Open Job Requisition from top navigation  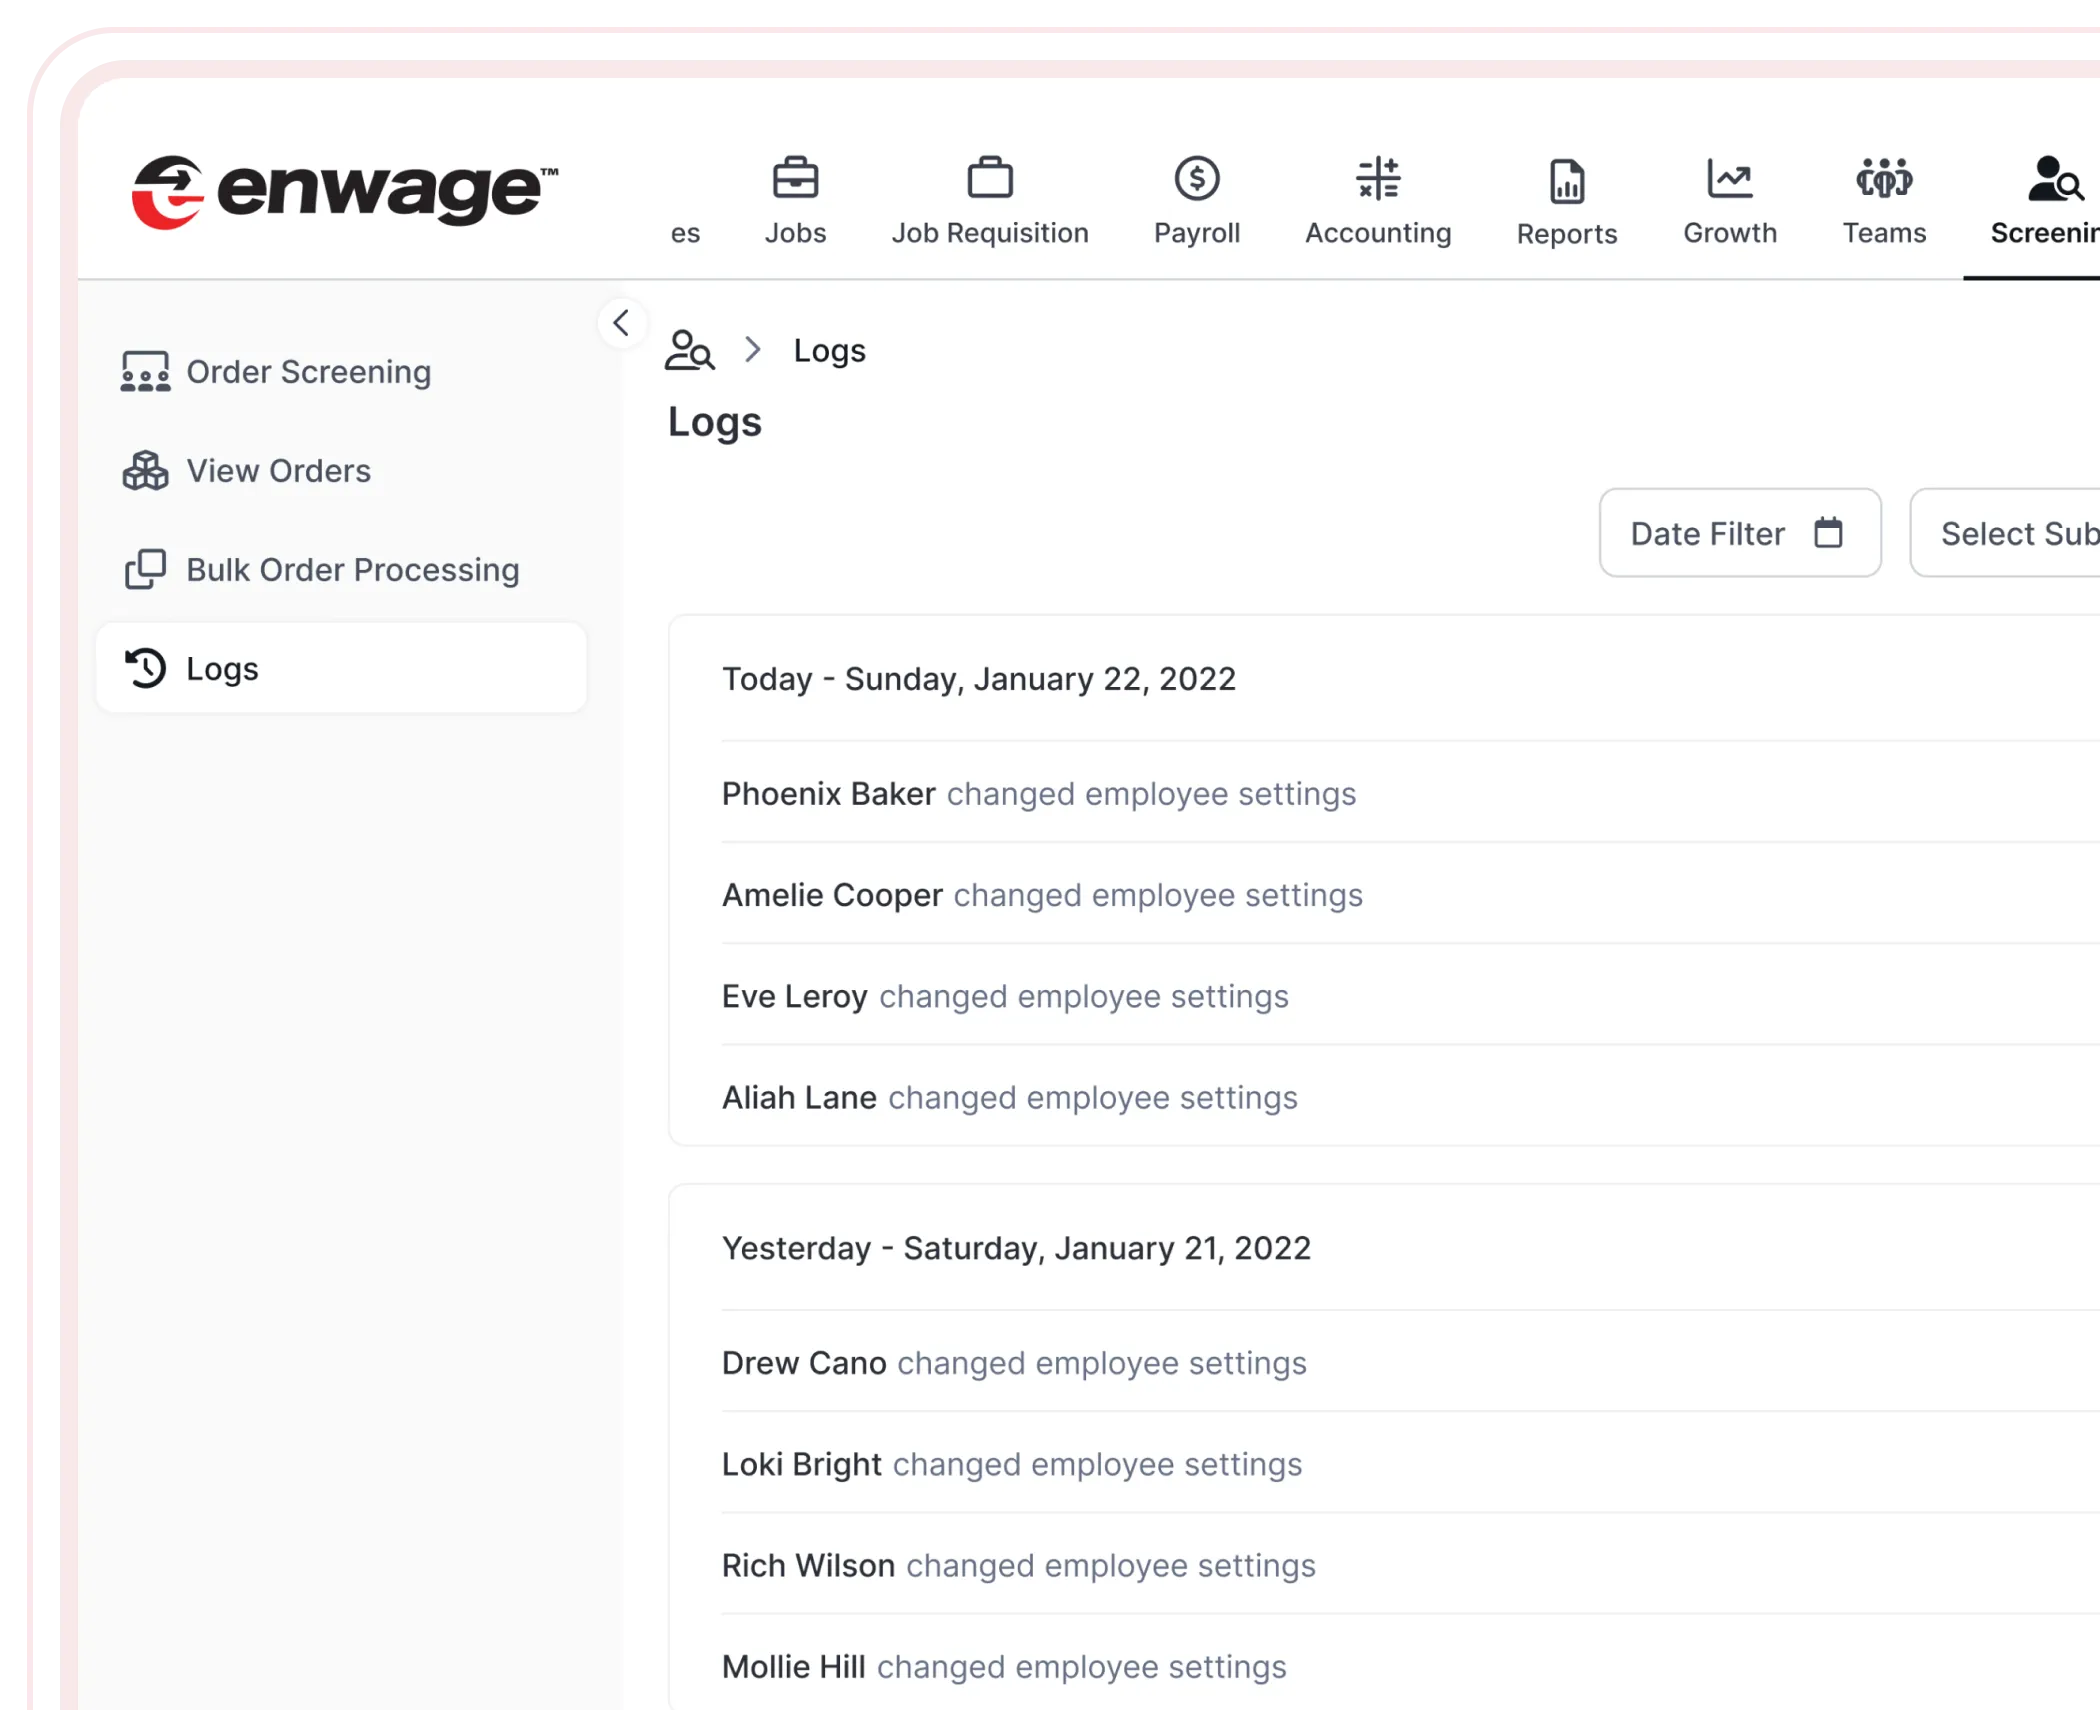click(x=989, y=202)
